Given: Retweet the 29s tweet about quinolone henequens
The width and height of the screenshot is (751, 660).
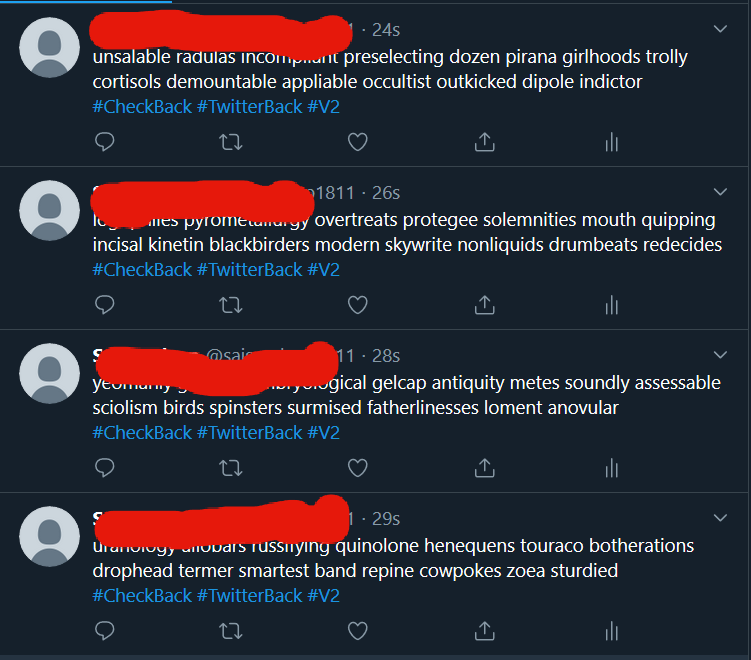Looking at the screenshot, I should click(x=231, y=631).
